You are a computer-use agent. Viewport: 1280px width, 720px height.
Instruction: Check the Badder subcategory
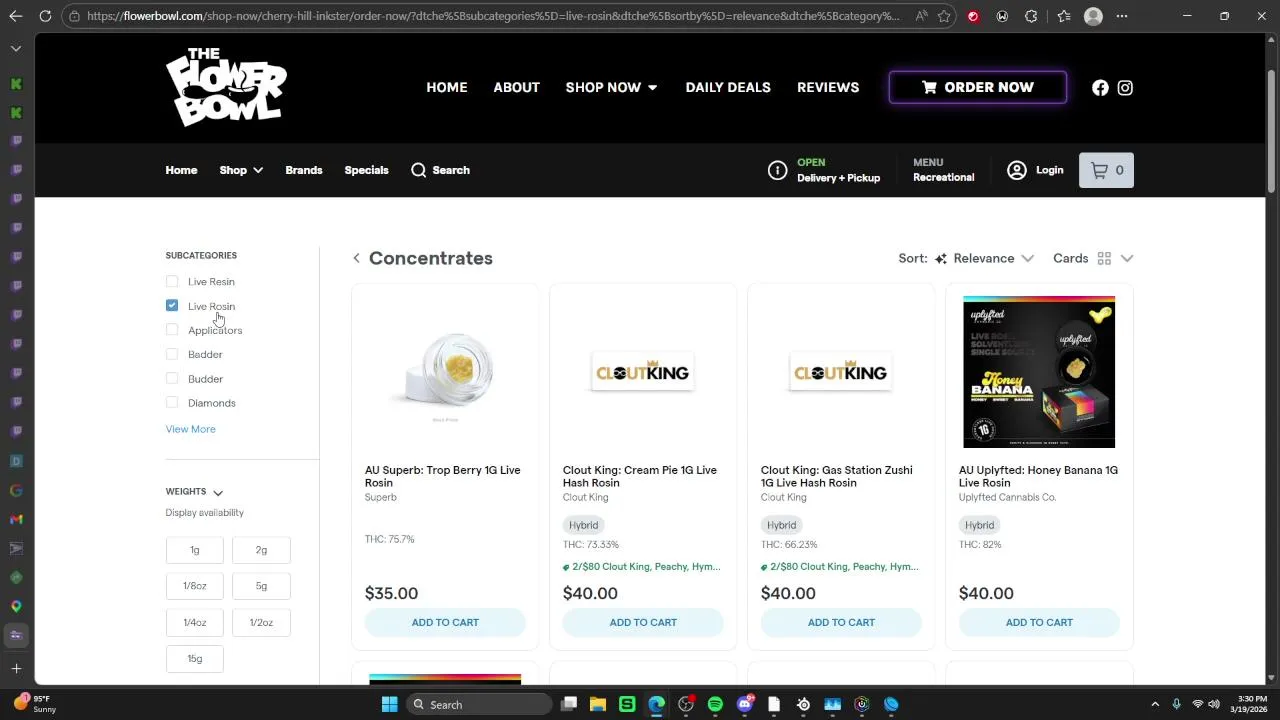click(172, 354)
